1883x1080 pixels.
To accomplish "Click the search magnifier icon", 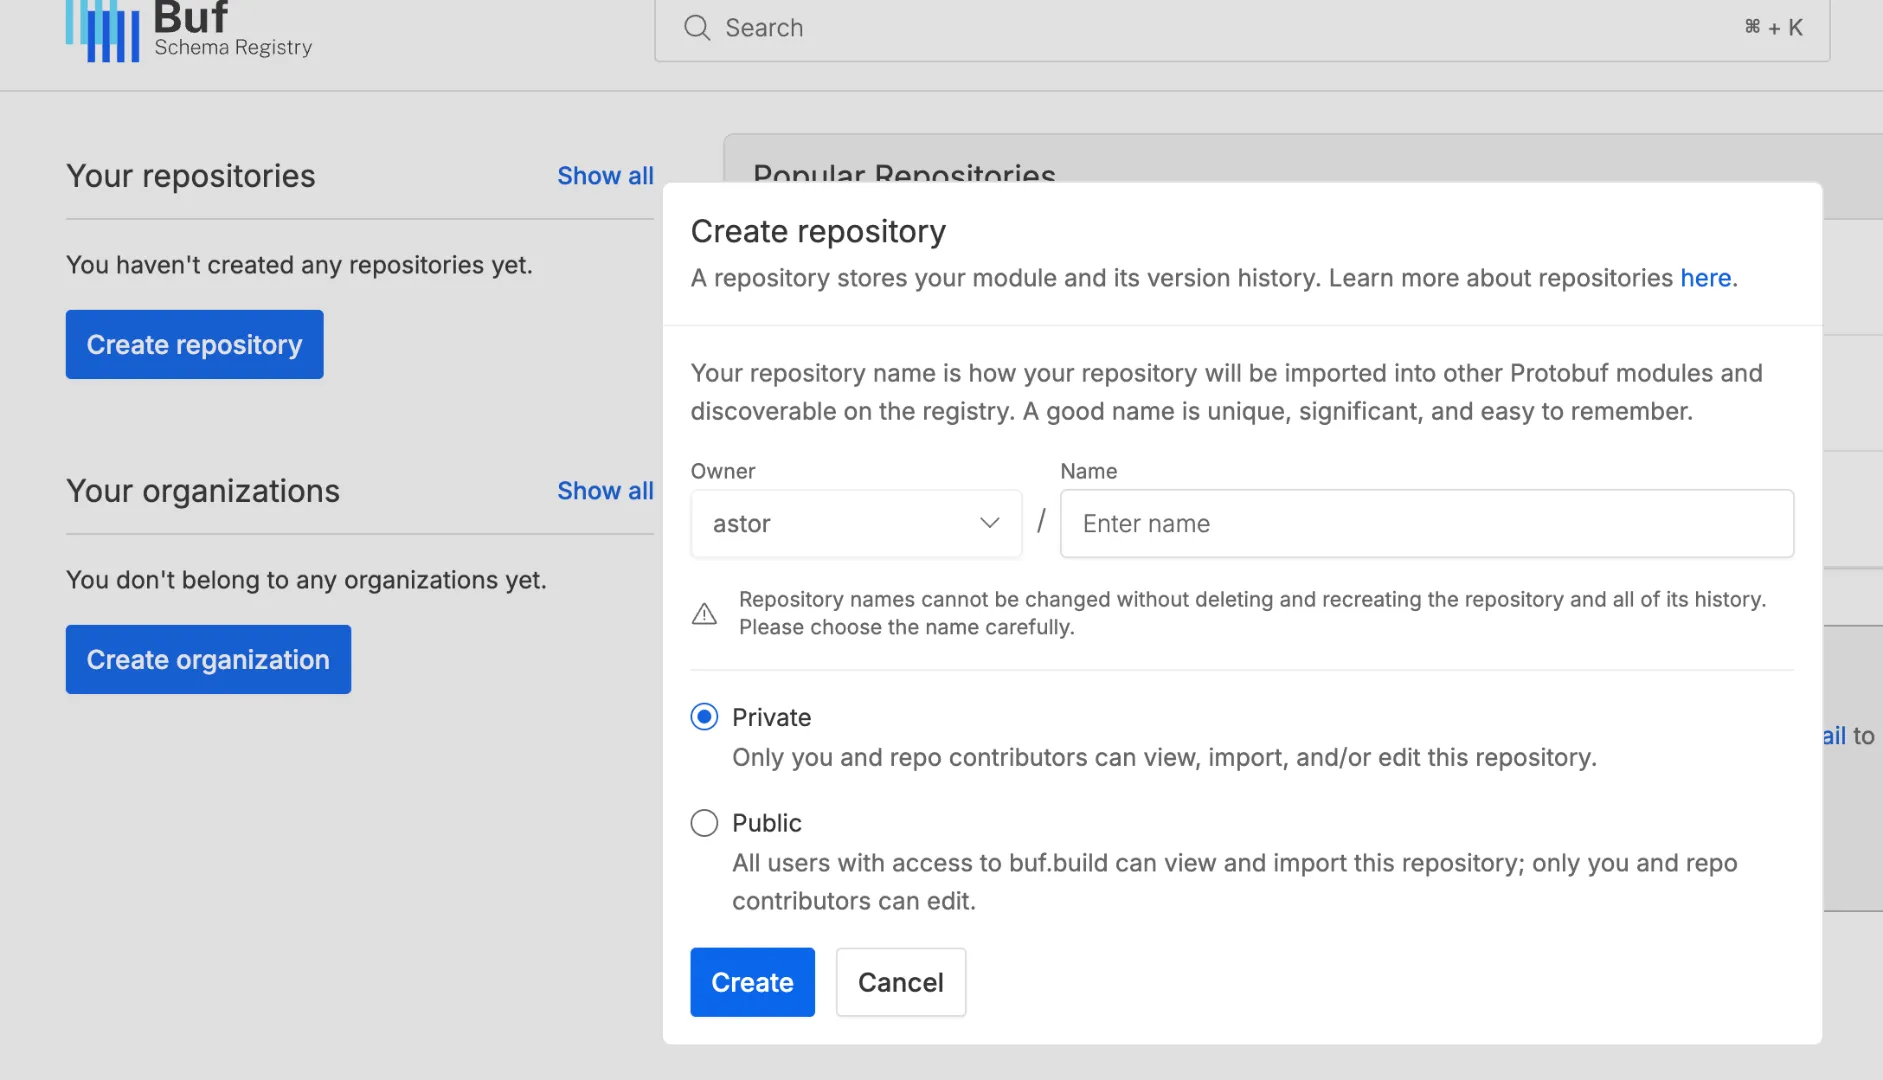I will coord(697,28).
